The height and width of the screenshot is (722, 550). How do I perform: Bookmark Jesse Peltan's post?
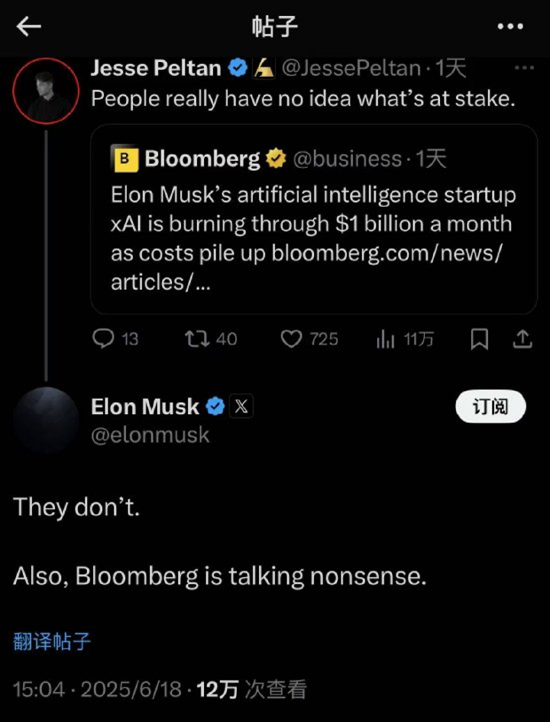[x=479, y=340]
